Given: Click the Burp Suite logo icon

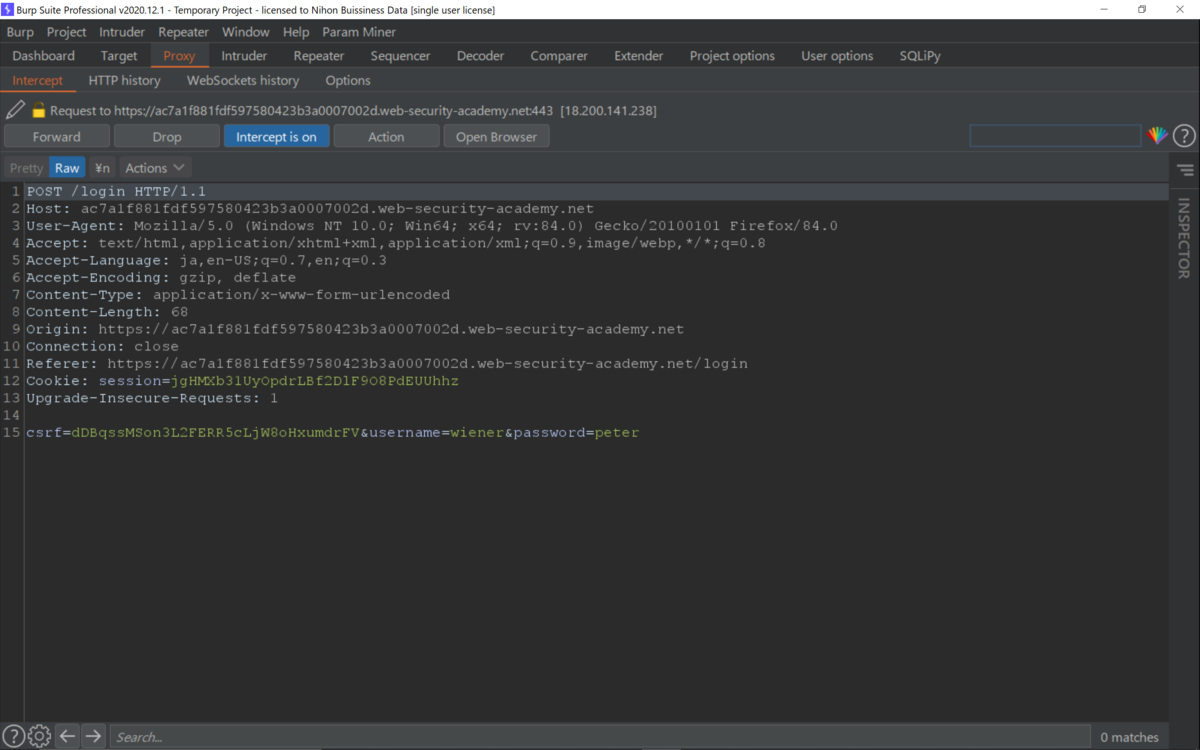Looking at the screenshot, I should point(8,9).
